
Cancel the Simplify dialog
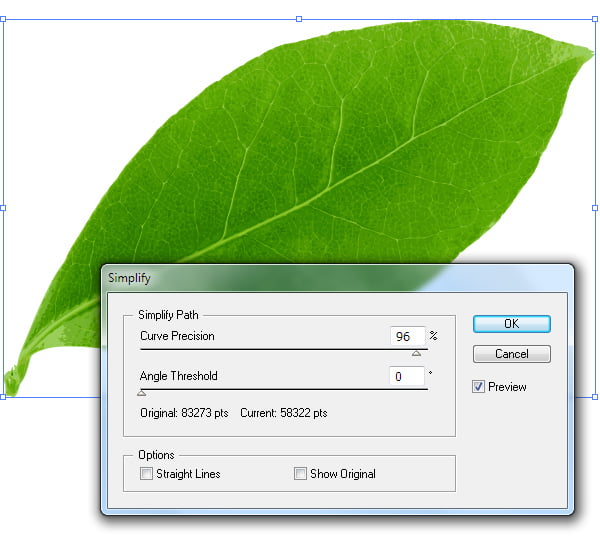[x=512, y=354]
